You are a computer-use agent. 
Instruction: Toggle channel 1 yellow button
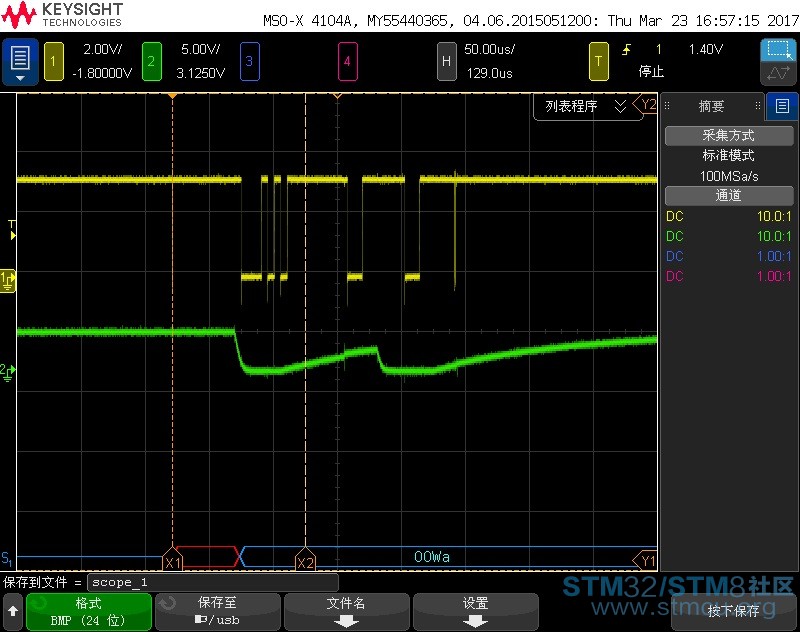(54, 61)
